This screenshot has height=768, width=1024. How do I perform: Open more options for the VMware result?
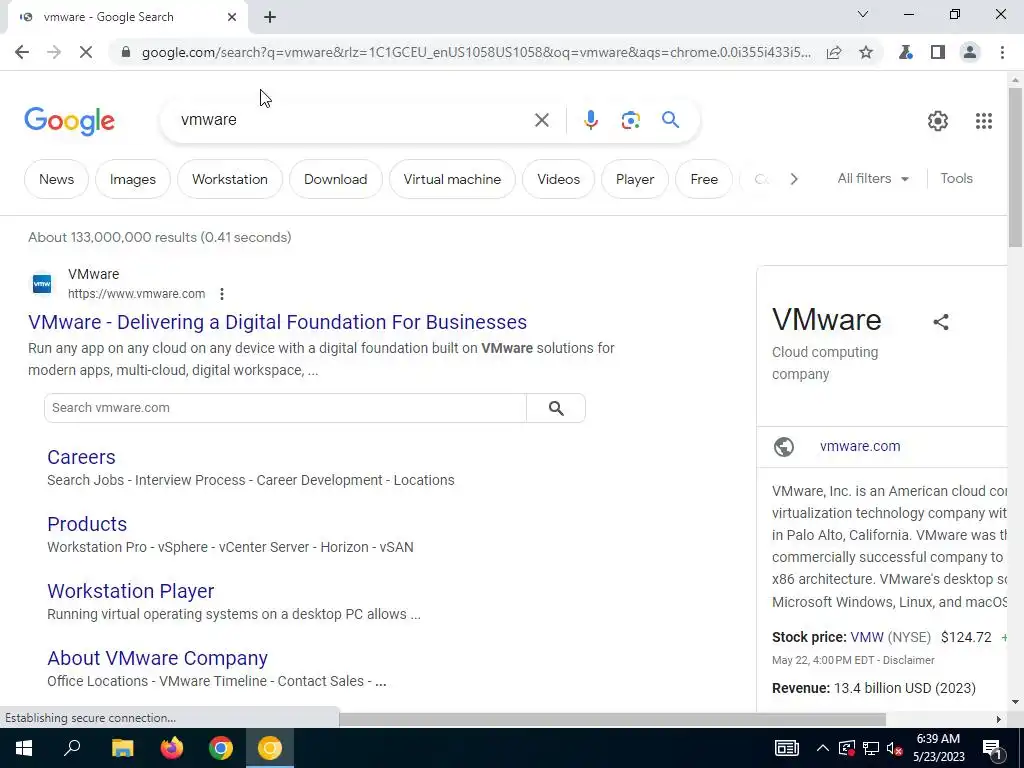[222, 294]
